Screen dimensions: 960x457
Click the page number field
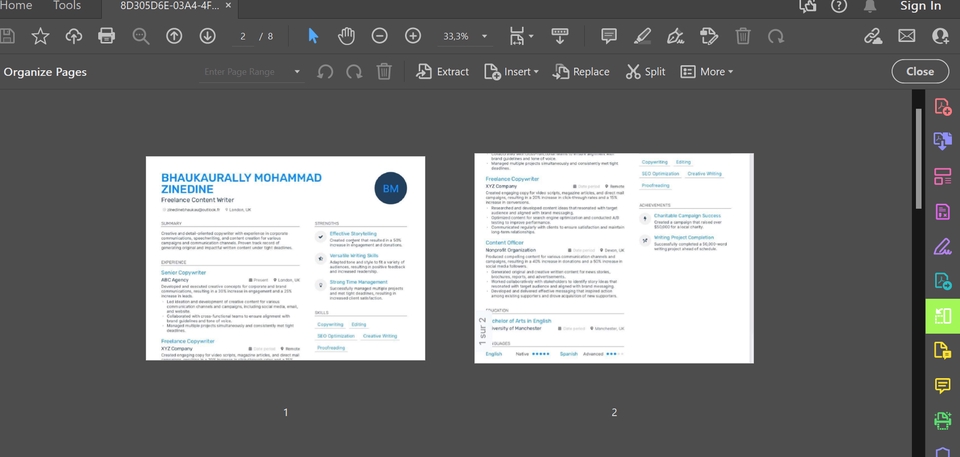pyautogui.click(x=243, y=36)
